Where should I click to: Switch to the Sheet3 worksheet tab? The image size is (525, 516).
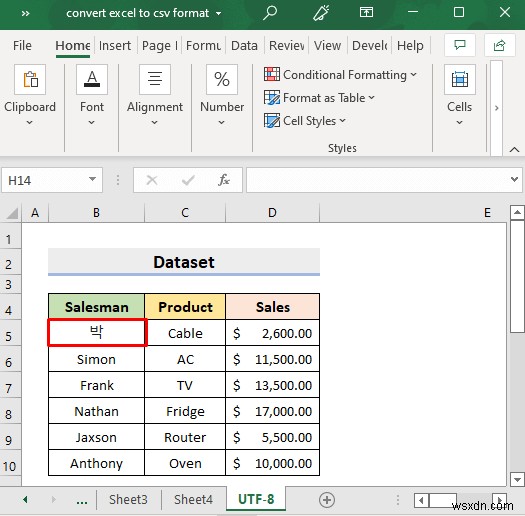click(128, 500)
